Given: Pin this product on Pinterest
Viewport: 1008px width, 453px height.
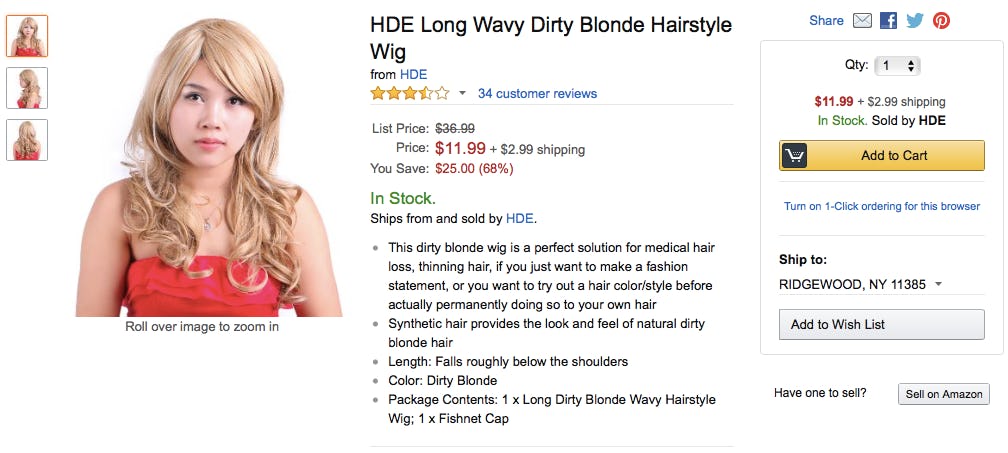Looking at the screenshot, I should (941, 21).
